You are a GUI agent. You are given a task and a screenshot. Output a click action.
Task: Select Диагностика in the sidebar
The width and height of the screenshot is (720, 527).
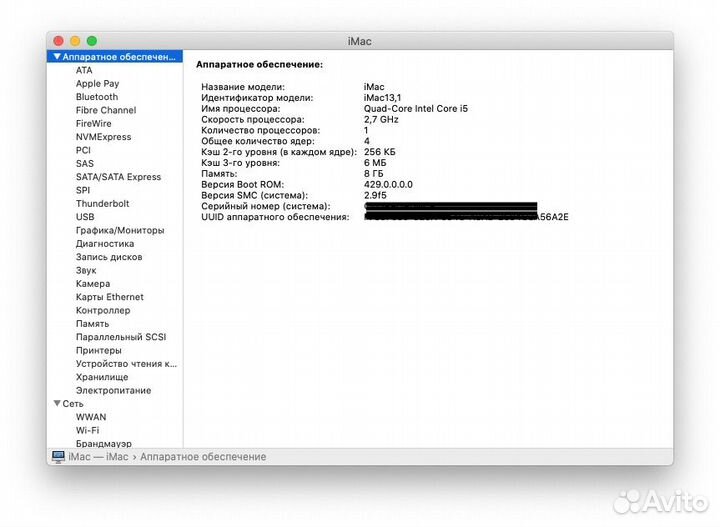(105, 244)
